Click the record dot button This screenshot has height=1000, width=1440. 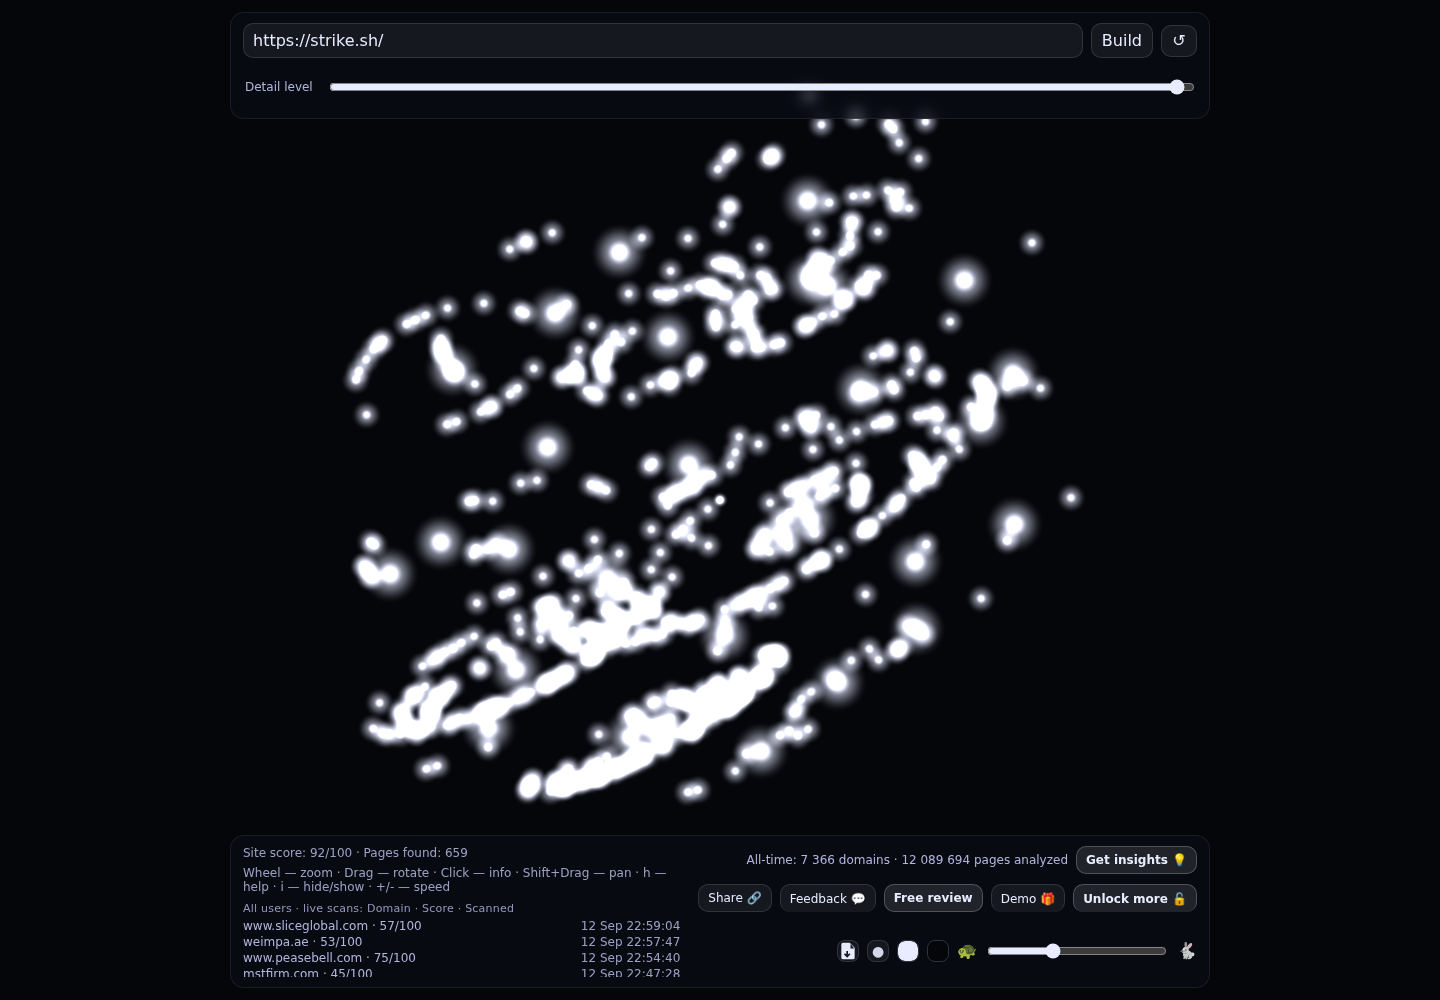(878, 951)
